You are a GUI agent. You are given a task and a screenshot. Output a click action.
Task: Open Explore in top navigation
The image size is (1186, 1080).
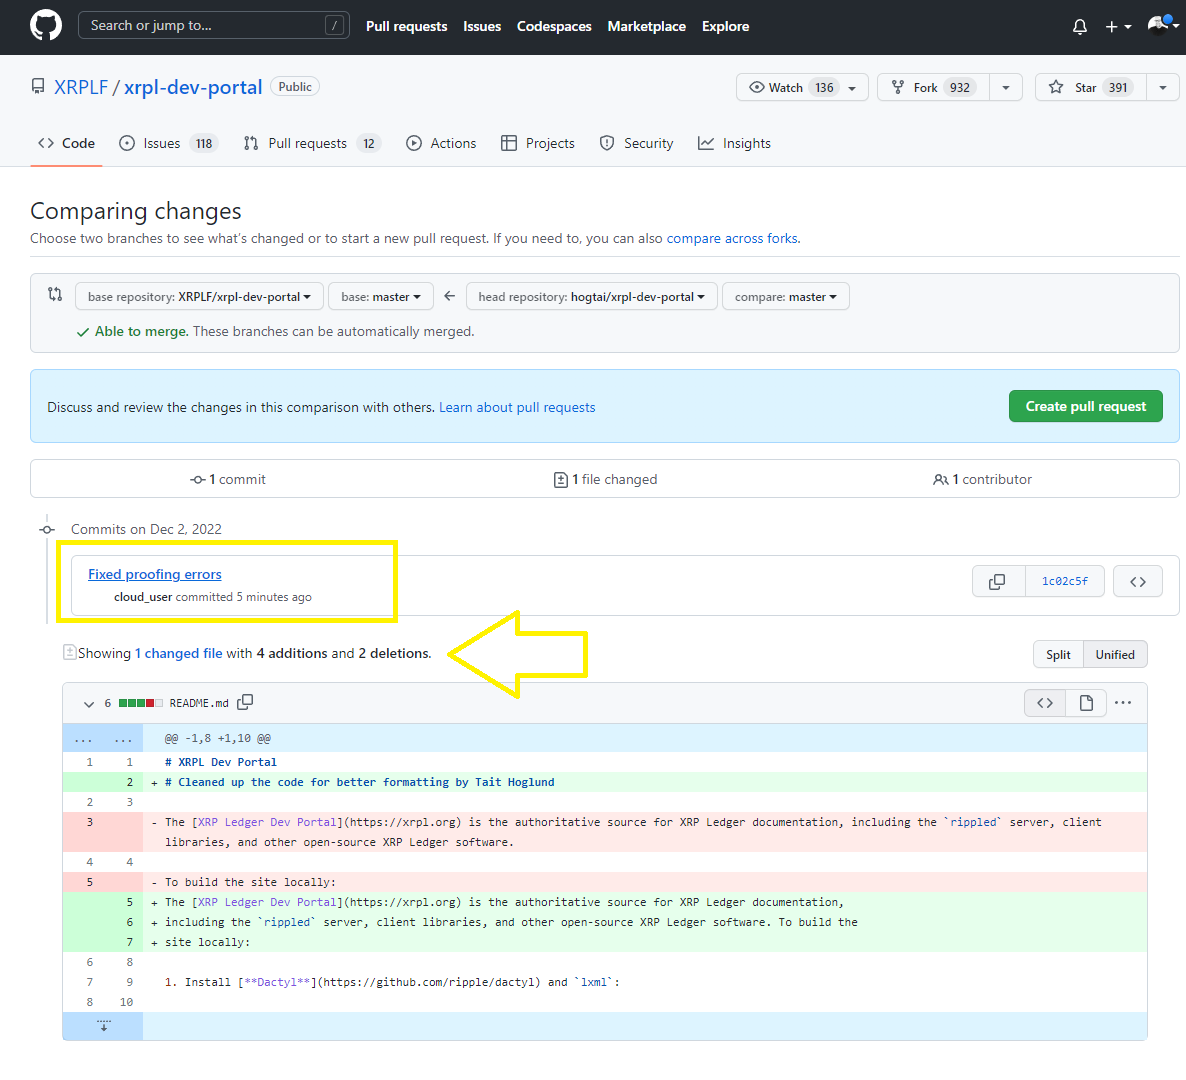point(725,26)
